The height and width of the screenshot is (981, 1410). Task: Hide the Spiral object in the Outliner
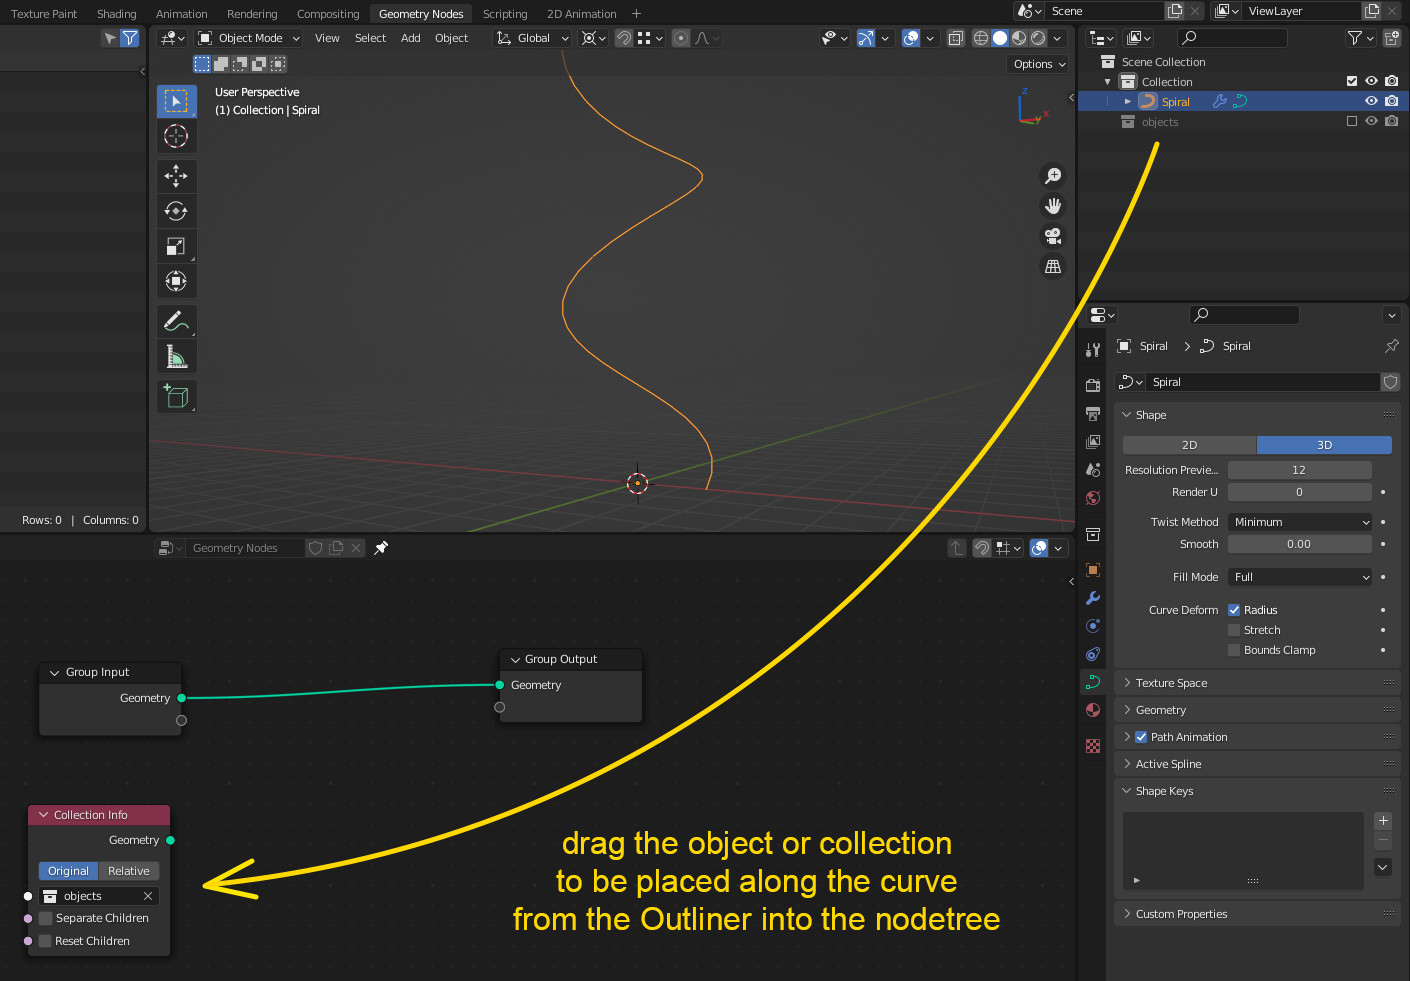1371,100
